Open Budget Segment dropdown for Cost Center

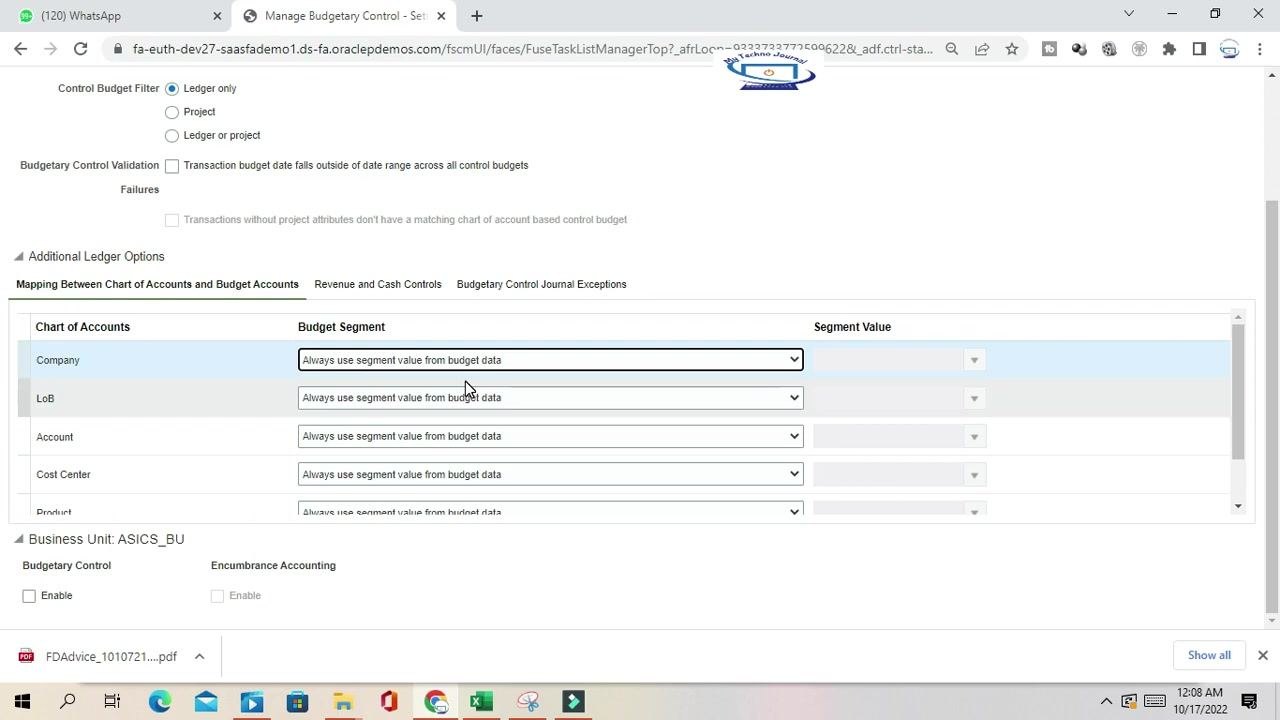(550, 474)
